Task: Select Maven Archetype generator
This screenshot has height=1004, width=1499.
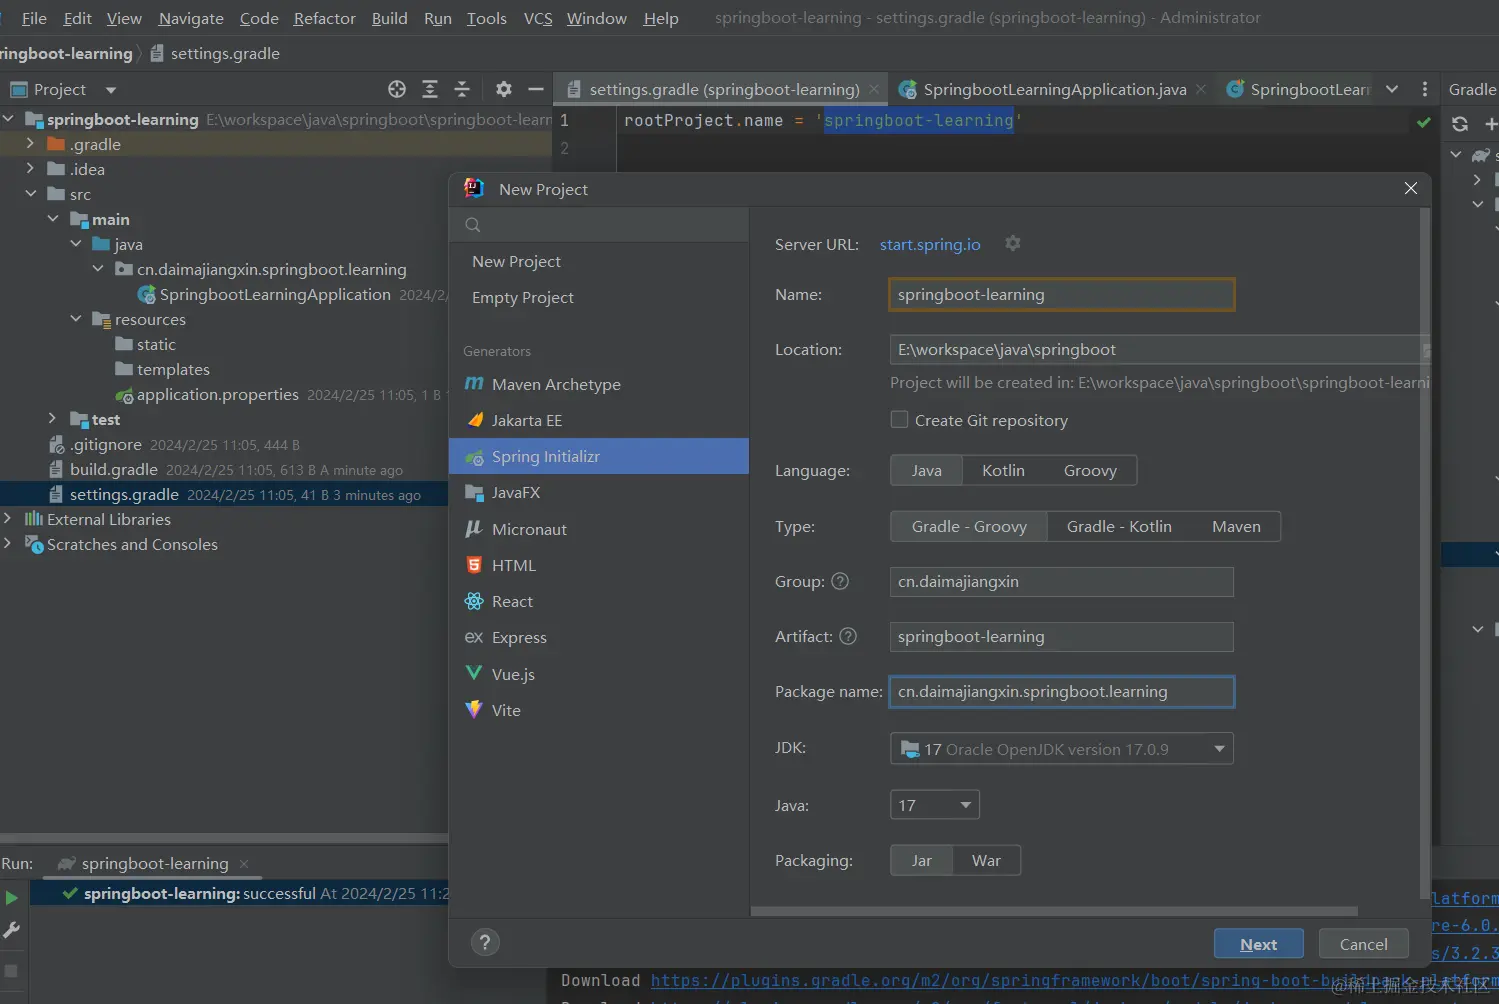Action: tap(599, 384)
